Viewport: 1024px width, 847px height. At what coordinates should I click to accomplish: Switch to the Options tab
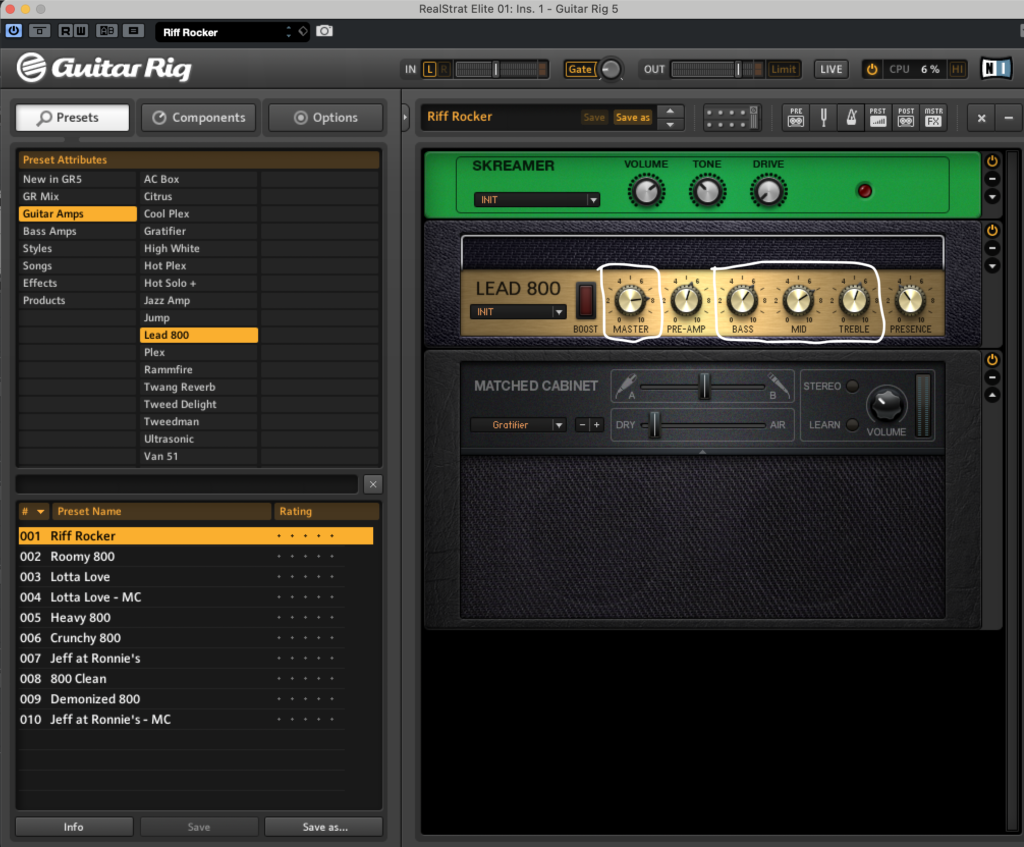(325, 117)
